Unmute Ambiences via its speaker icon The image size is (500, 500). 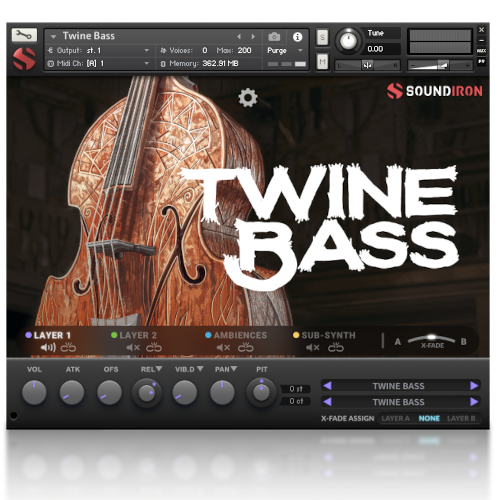pyautogui.click(x=223, y=348)
